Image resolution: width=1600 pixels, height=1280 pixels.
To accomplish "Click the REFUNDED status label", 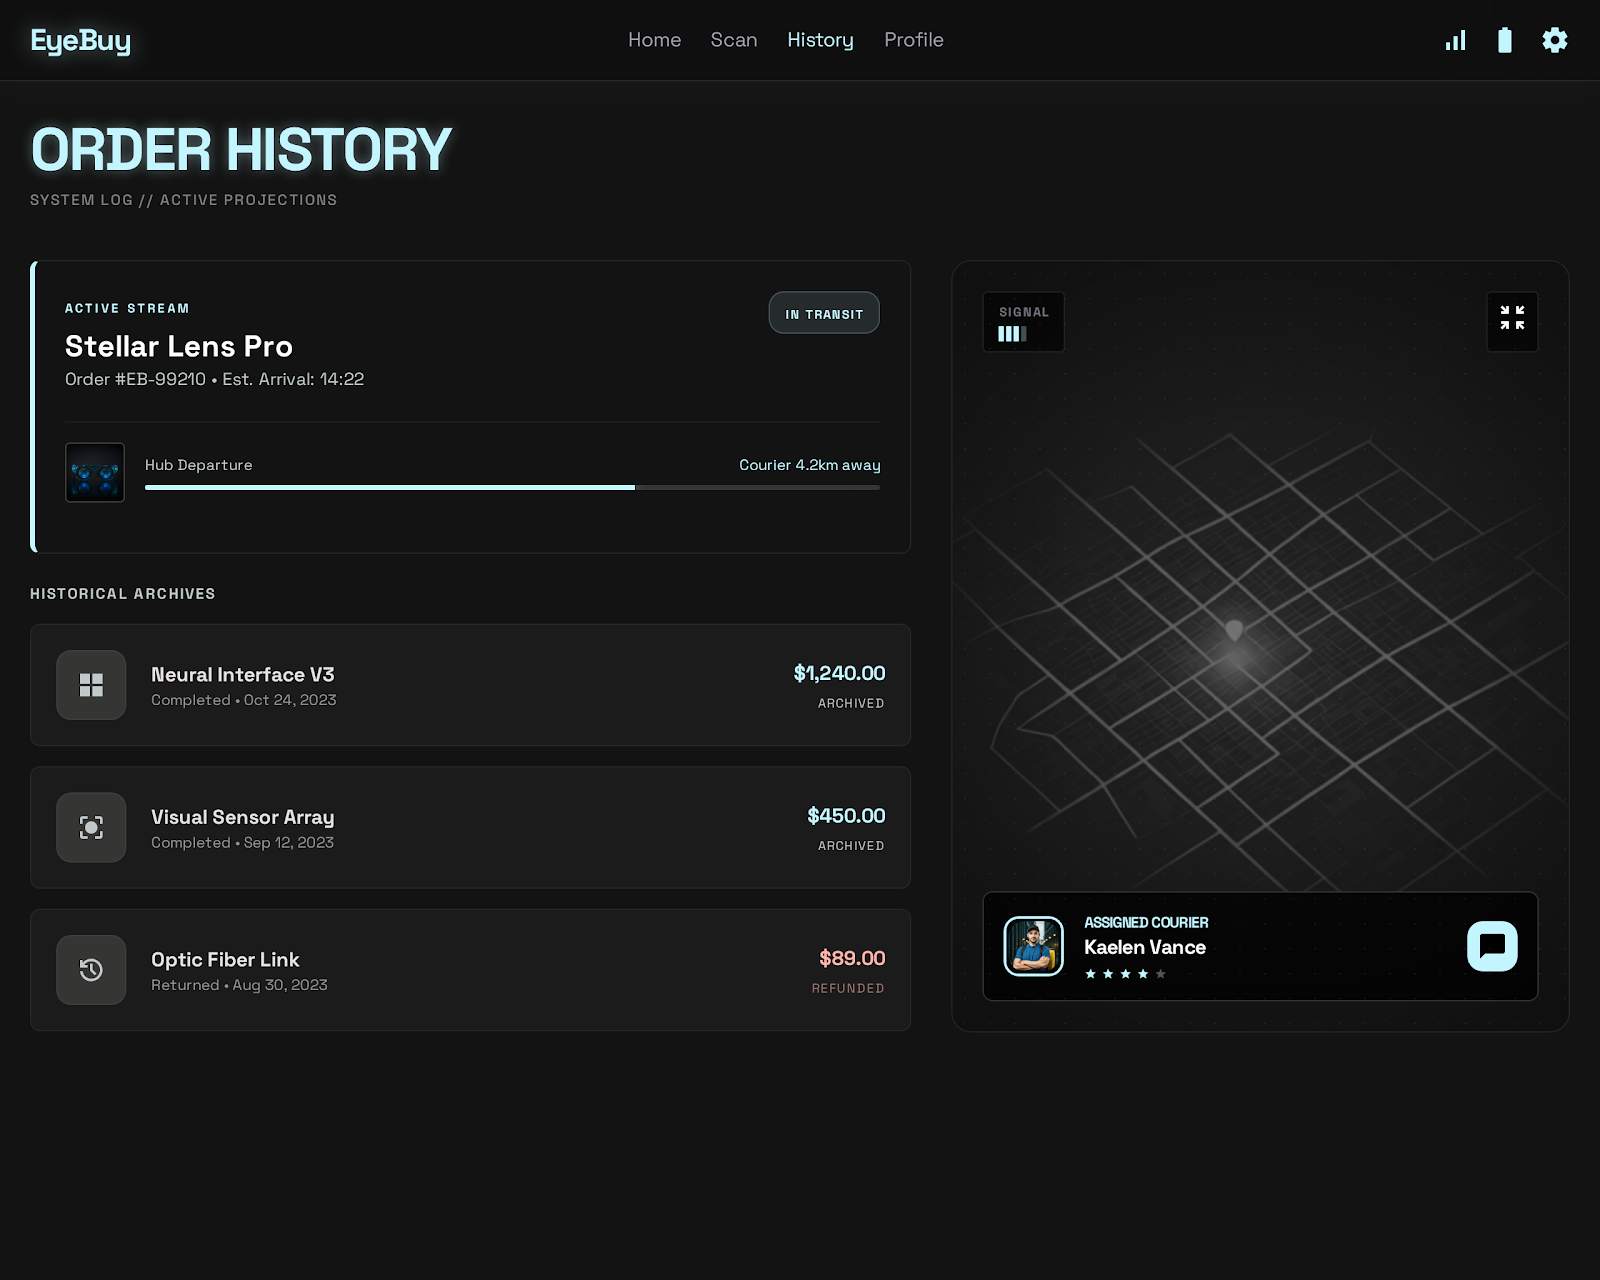I will 848,988.
